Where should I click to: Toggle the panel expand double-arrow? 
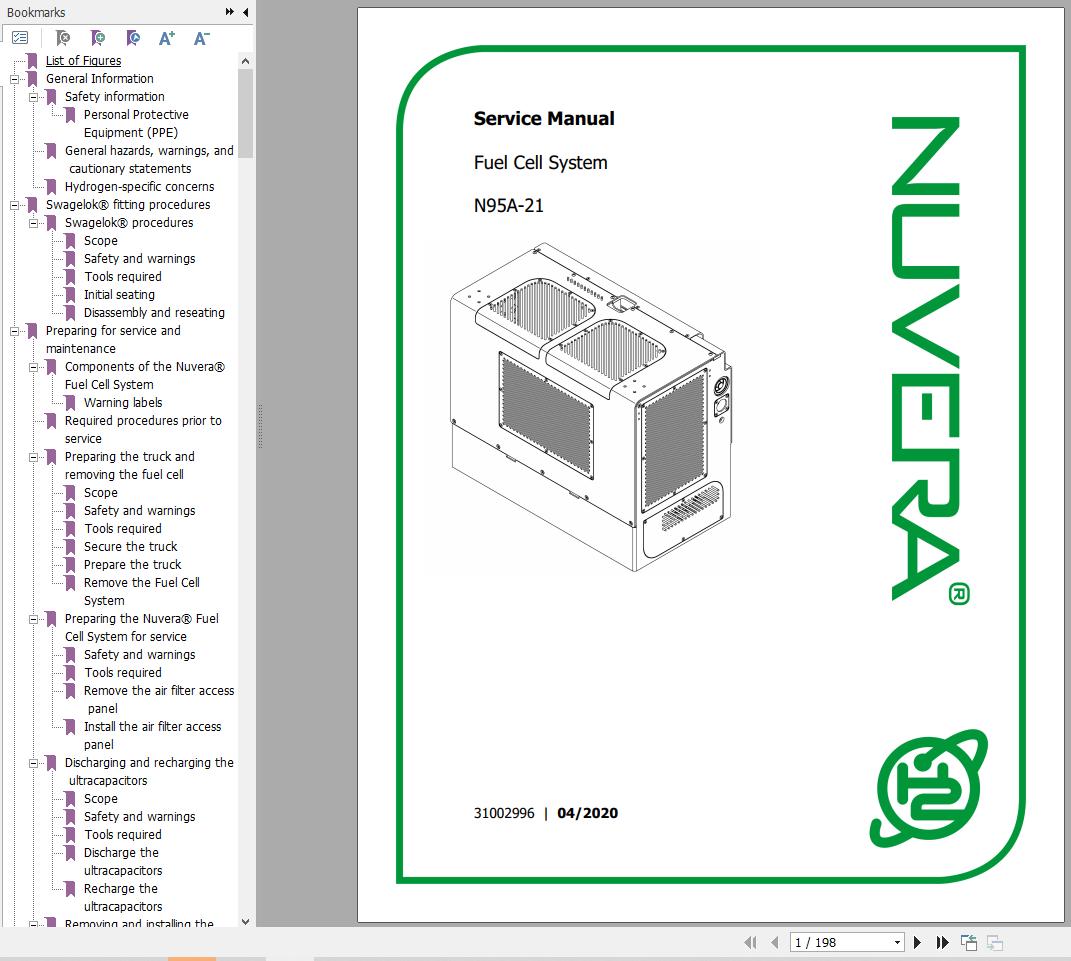[231, 12]
